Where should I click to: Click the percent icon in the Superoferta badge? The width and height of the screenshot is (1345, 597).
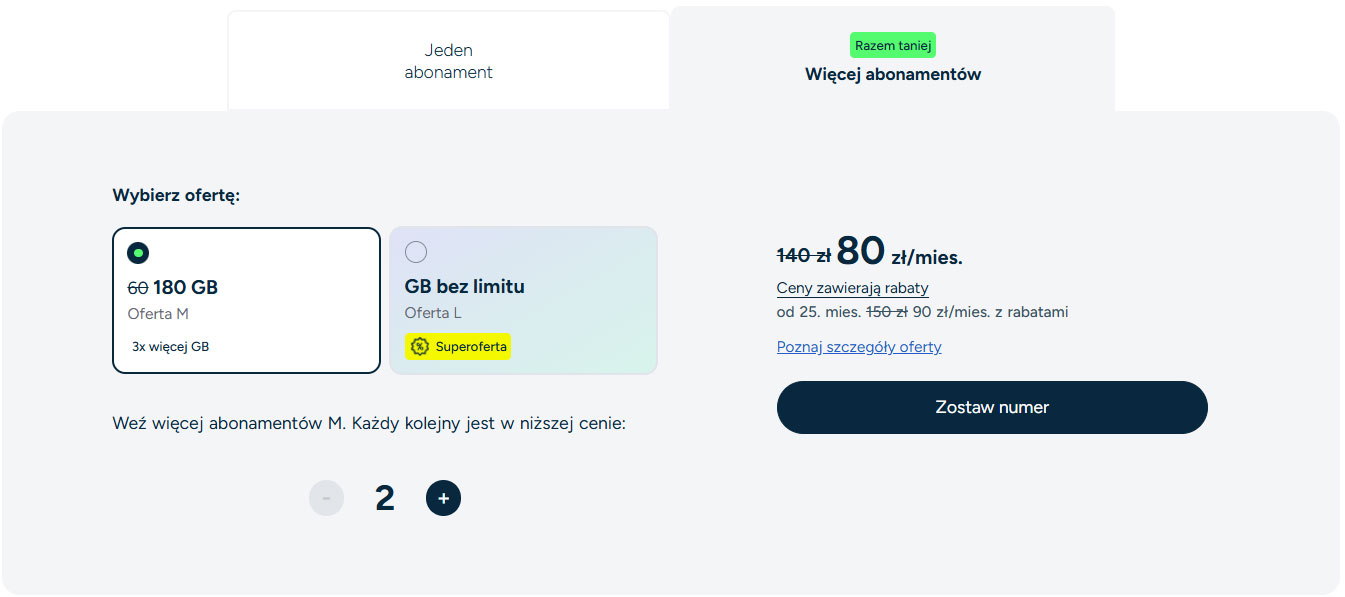point(420,347)
